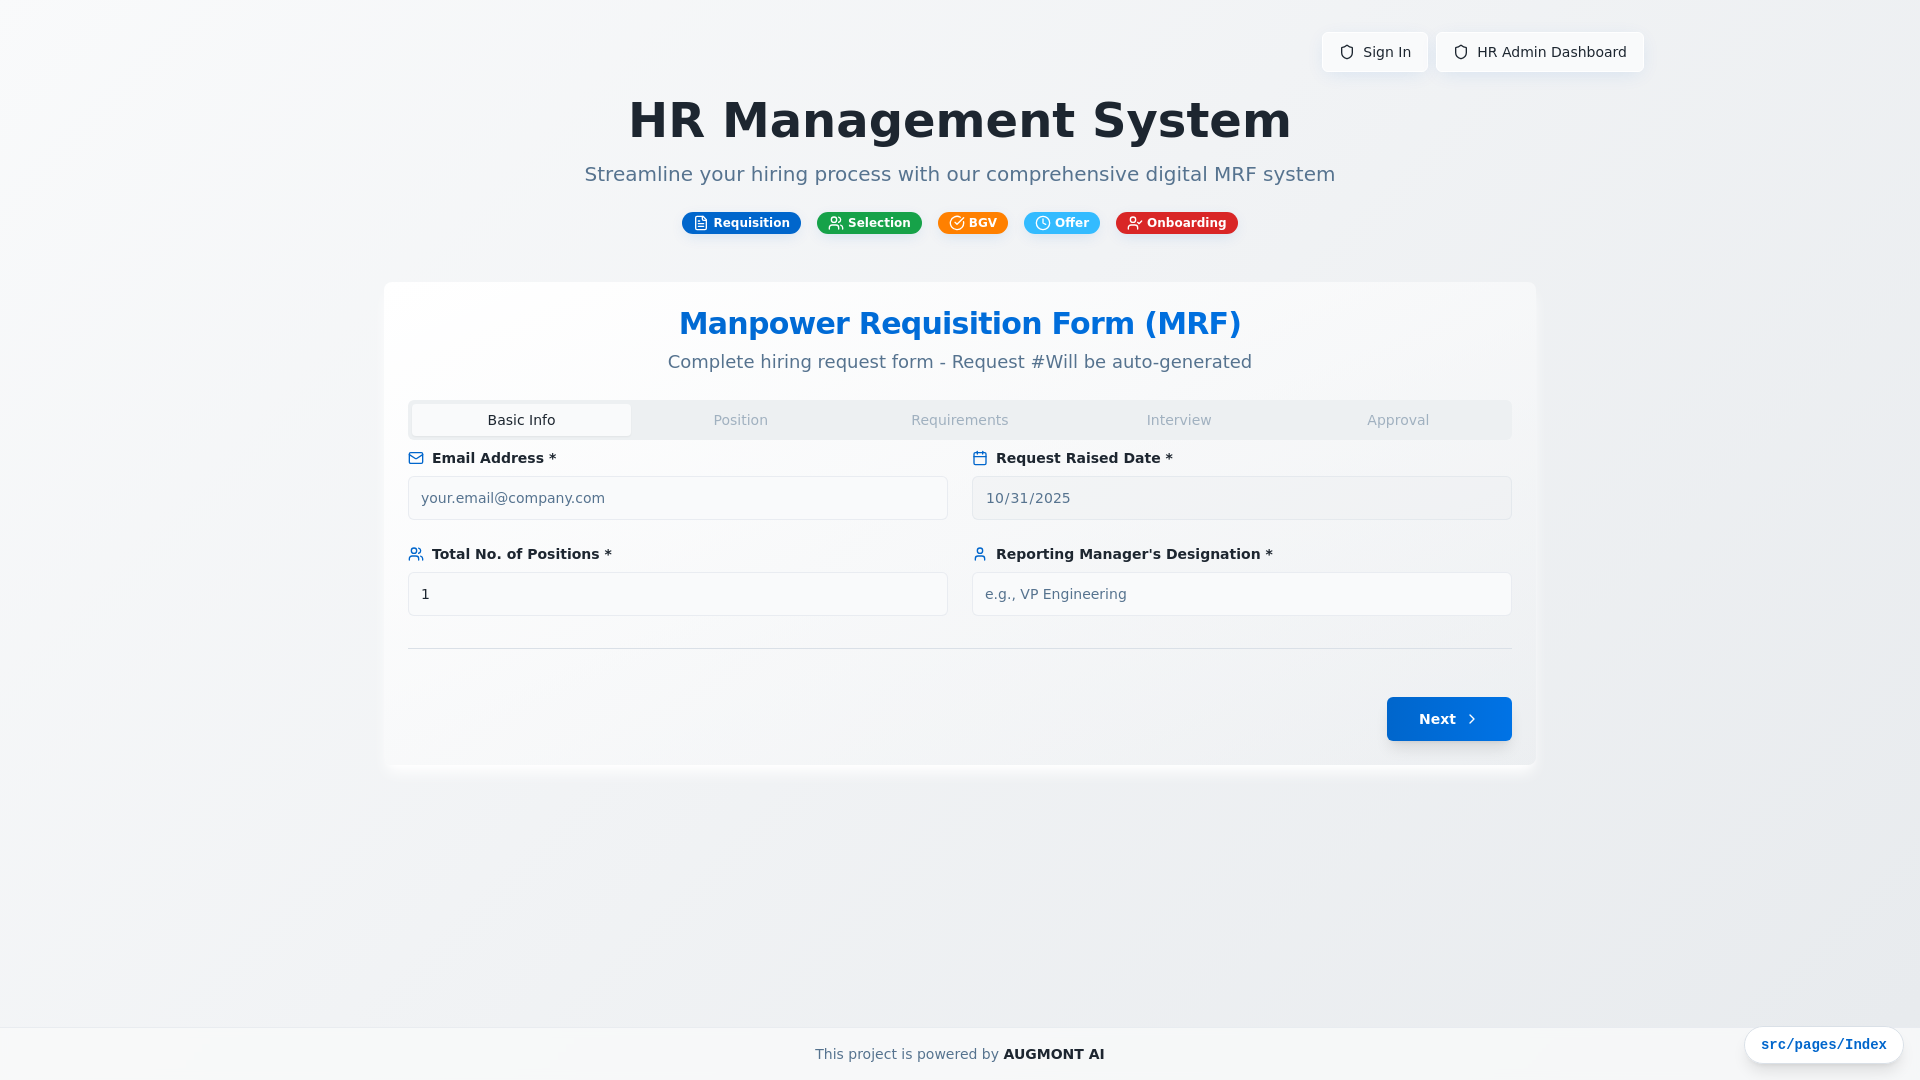This screenshot has height=1080, width=1920.
Task: Click the people icon in Selection badge
Action: 836,223
